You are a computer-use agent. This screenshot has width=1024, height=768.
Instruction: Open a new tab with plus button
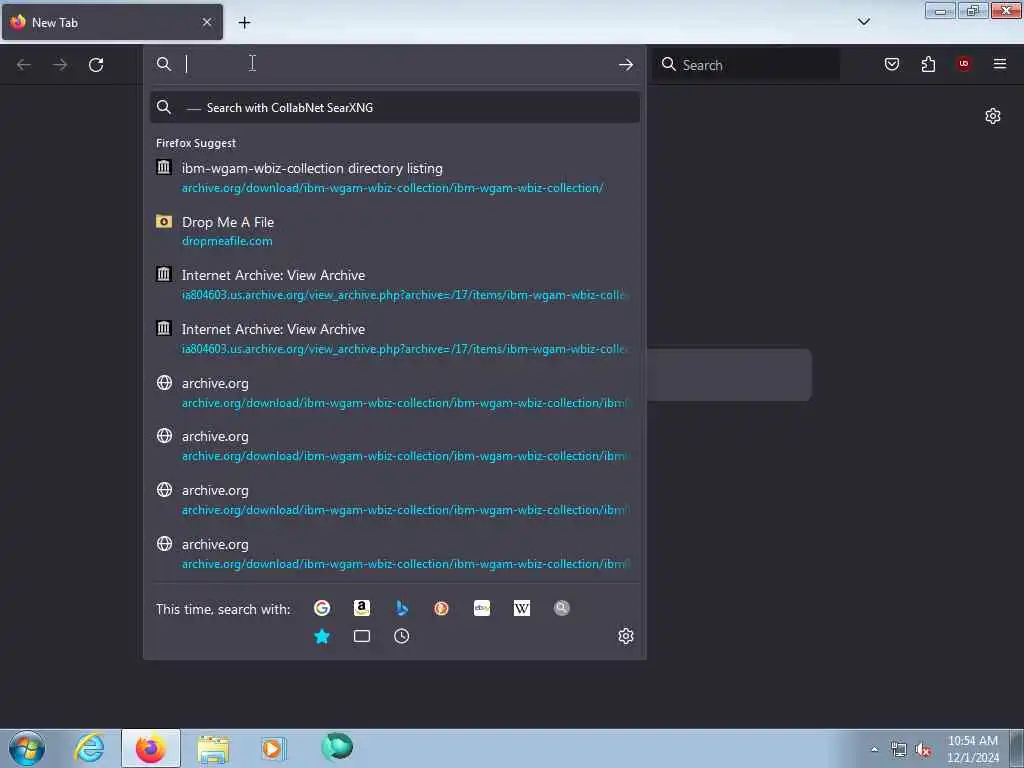(244, 23)
